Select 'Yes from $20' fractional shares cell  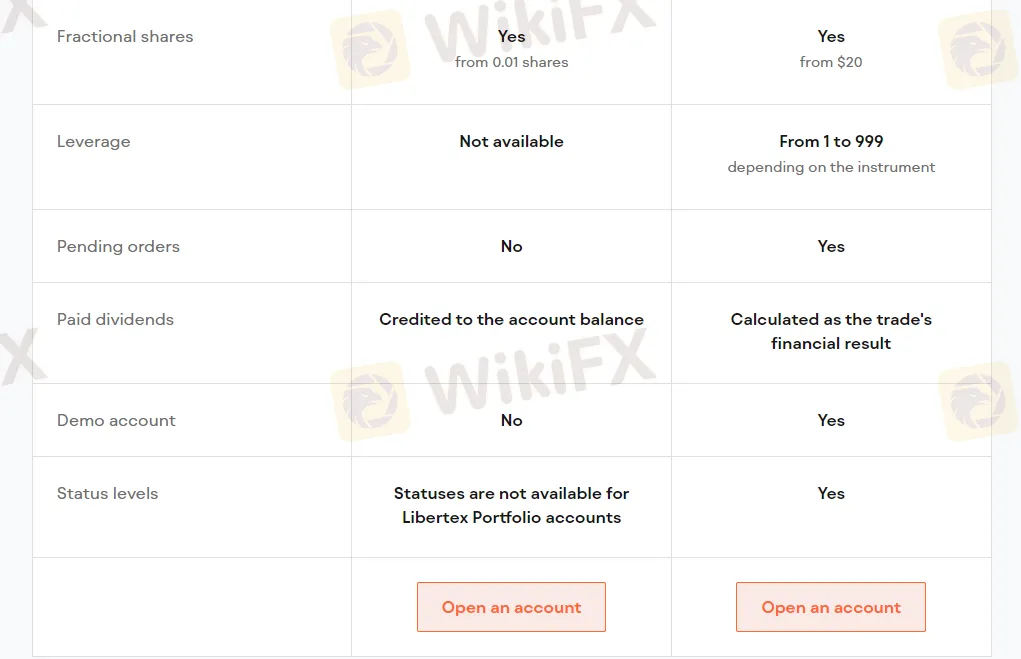[x=831, y=47]
